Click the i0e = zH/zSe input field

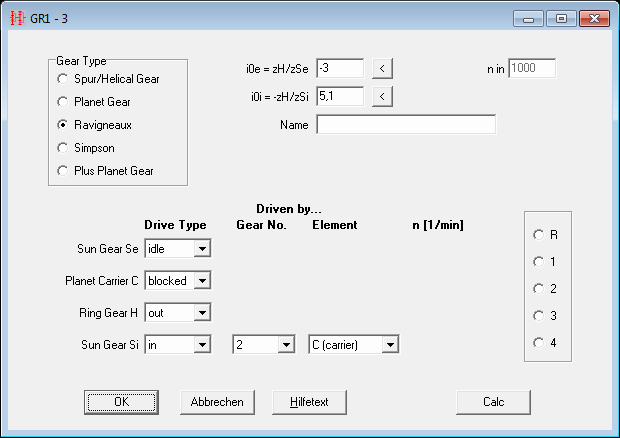pos(340,68)
